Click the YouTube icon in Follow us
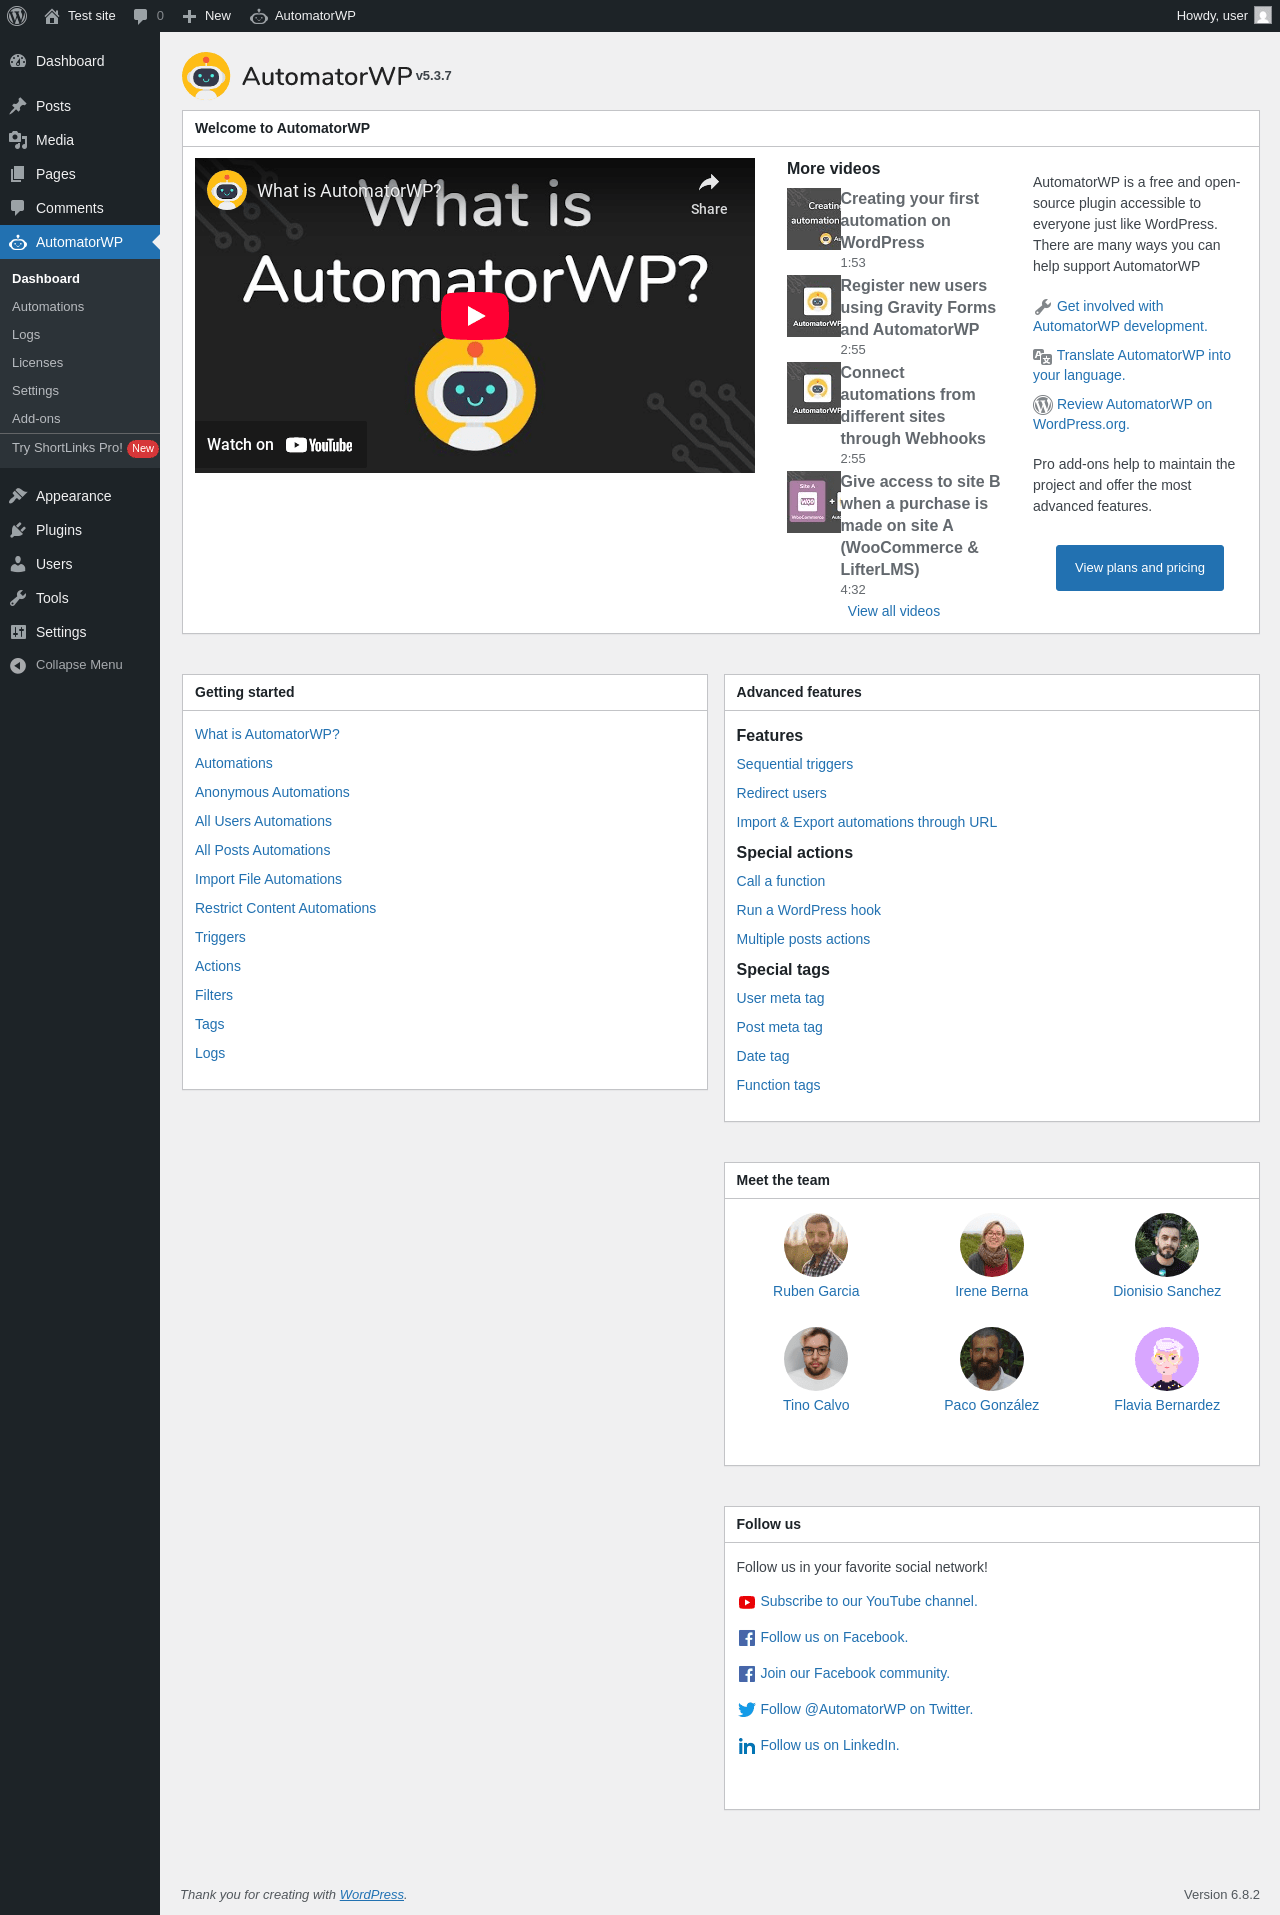 (x=747, y=1602)
